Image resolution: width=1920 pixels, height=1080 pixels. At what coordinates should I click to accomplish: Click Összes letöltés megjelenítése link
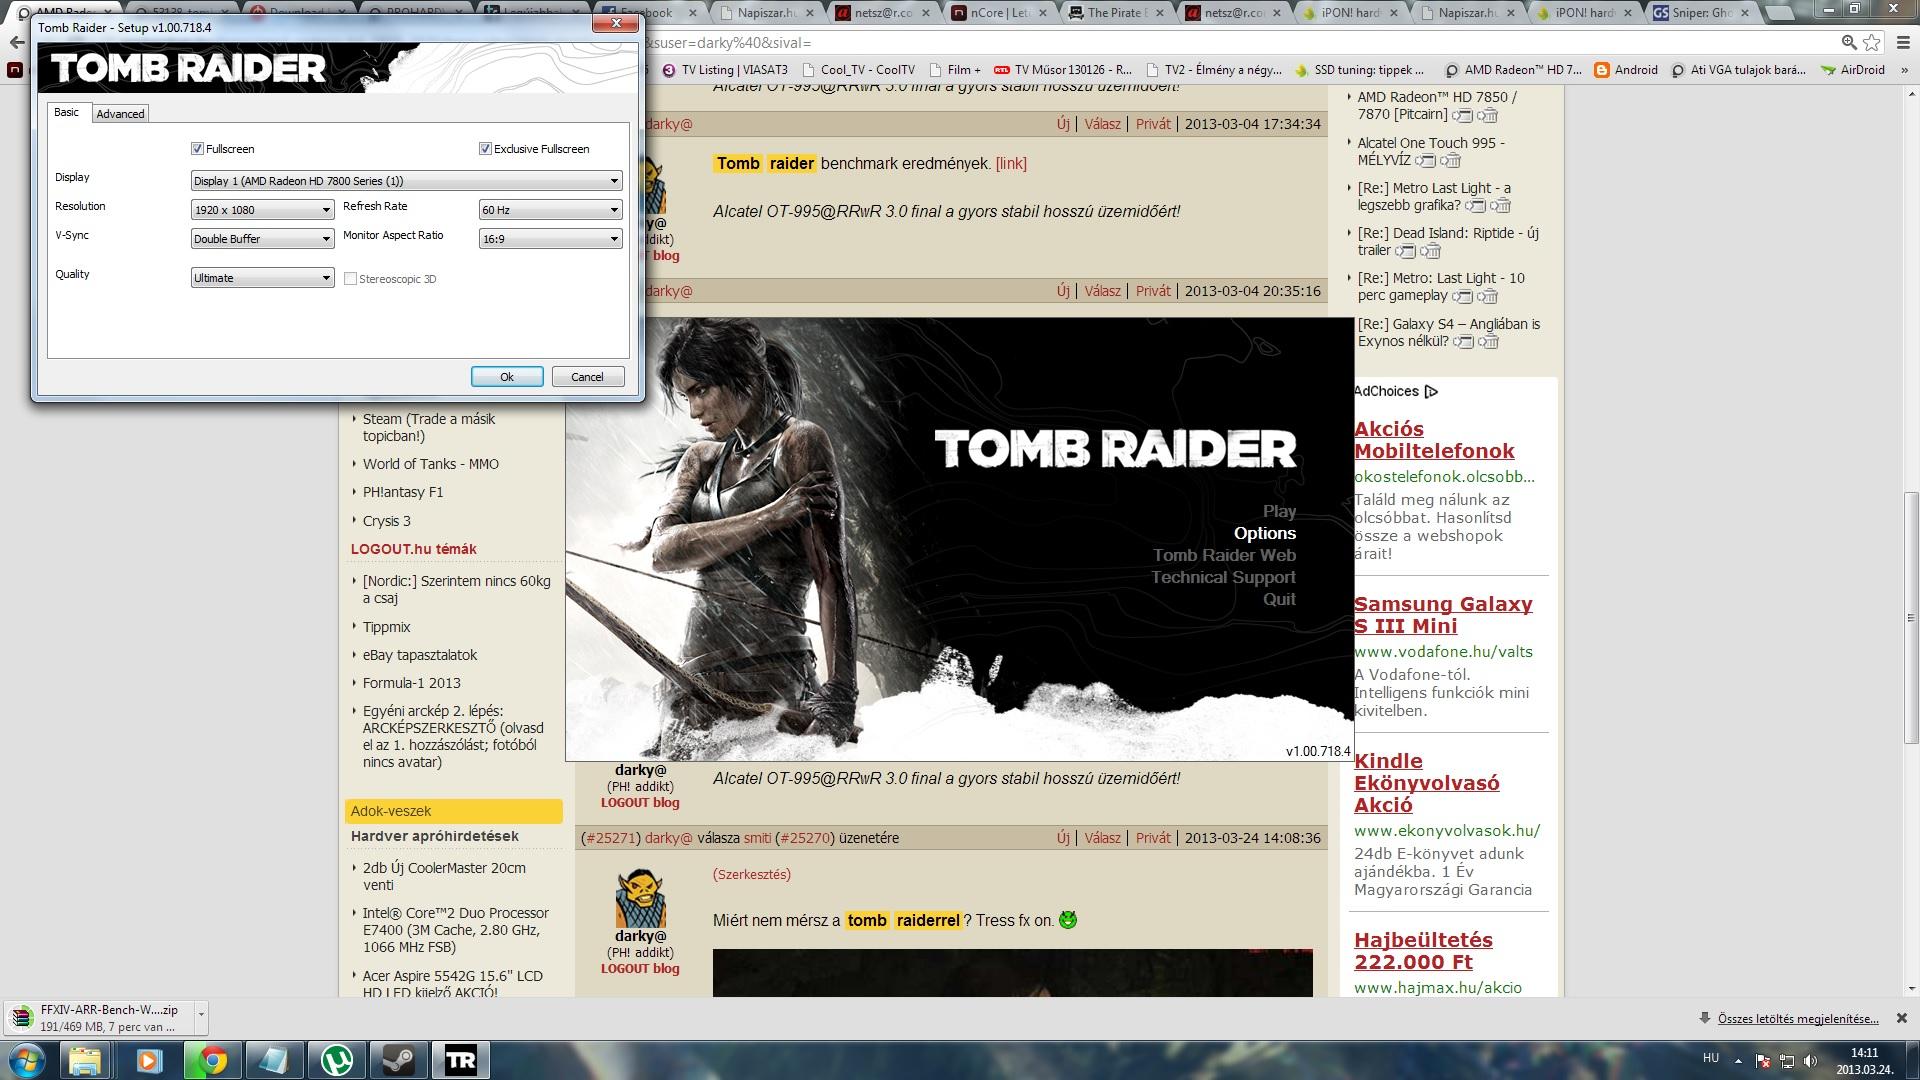coord(1797,1019)
